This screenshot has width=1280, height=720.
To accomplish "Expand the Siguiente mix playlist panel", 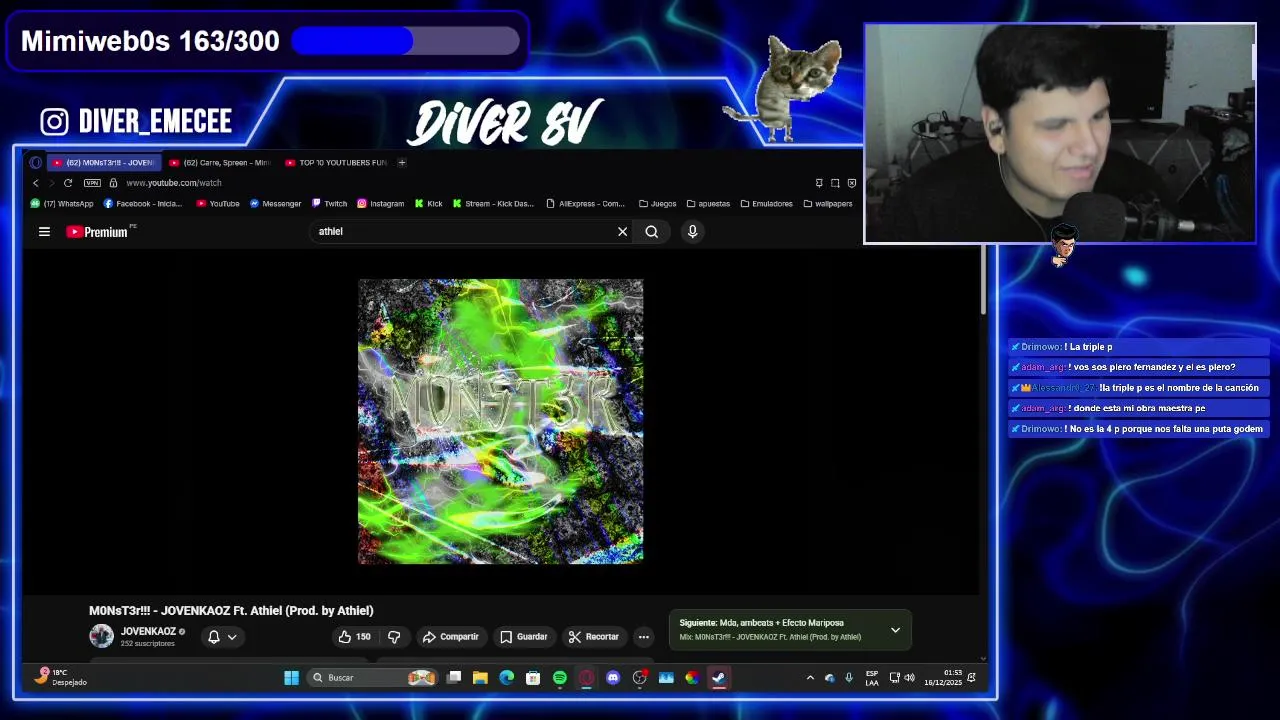I will tap(895, 630).
